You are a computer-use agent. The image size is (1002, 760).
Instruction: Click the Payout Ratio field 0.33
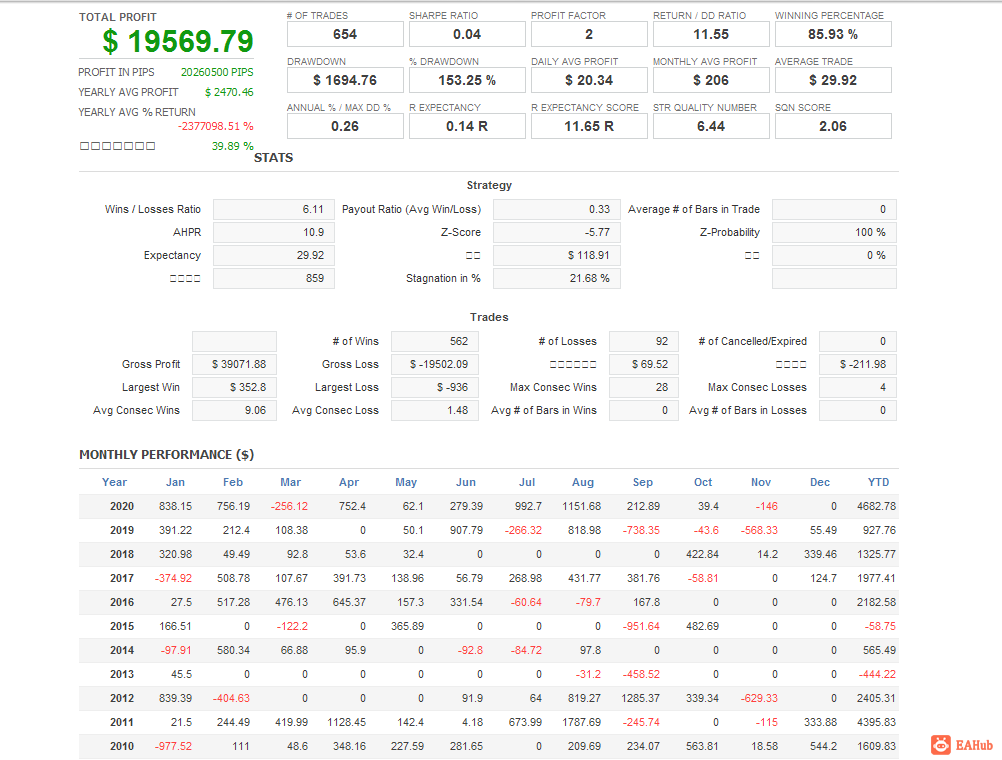[x=557, y=210]
